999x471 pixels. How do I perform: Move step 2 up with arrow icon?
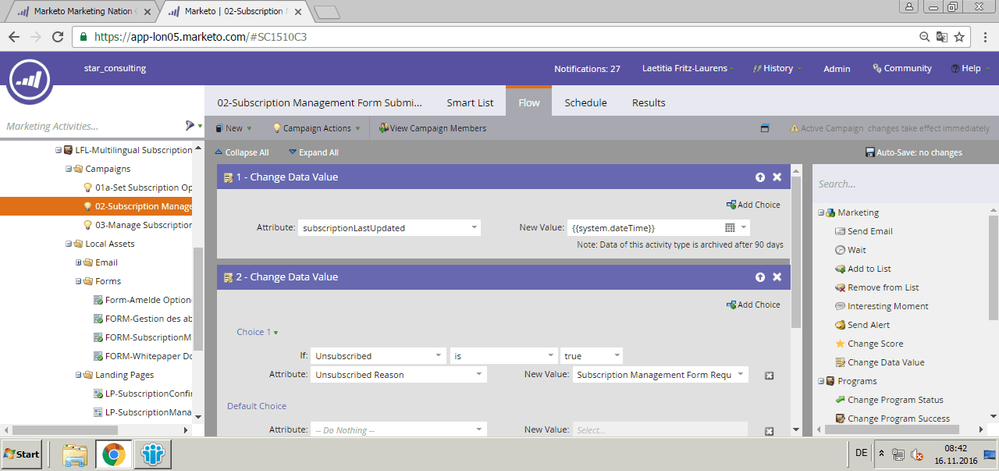point(760,276)
